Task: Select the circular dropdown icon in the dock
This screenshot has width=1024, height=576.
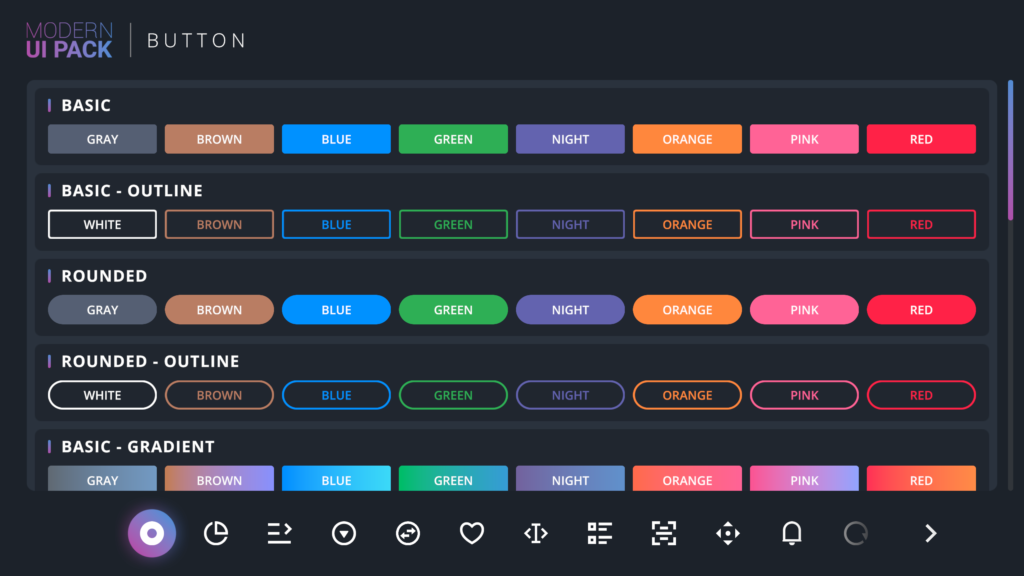Action: coord(344,533)
